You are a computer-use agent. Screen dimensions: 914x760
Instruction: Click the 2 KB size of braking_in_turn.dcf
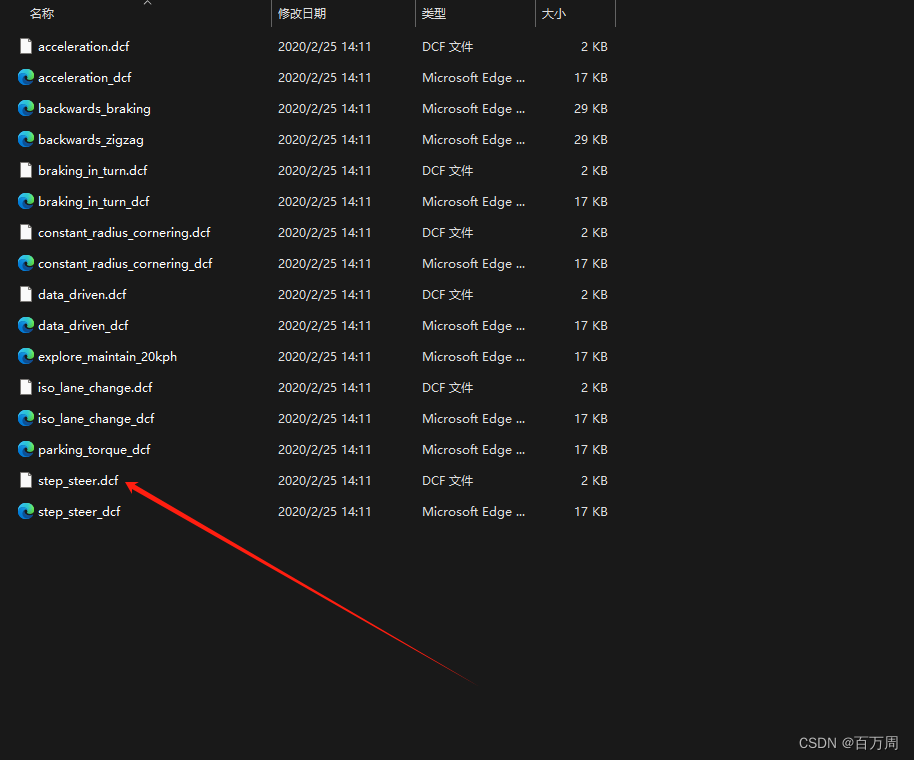[594, 171]
